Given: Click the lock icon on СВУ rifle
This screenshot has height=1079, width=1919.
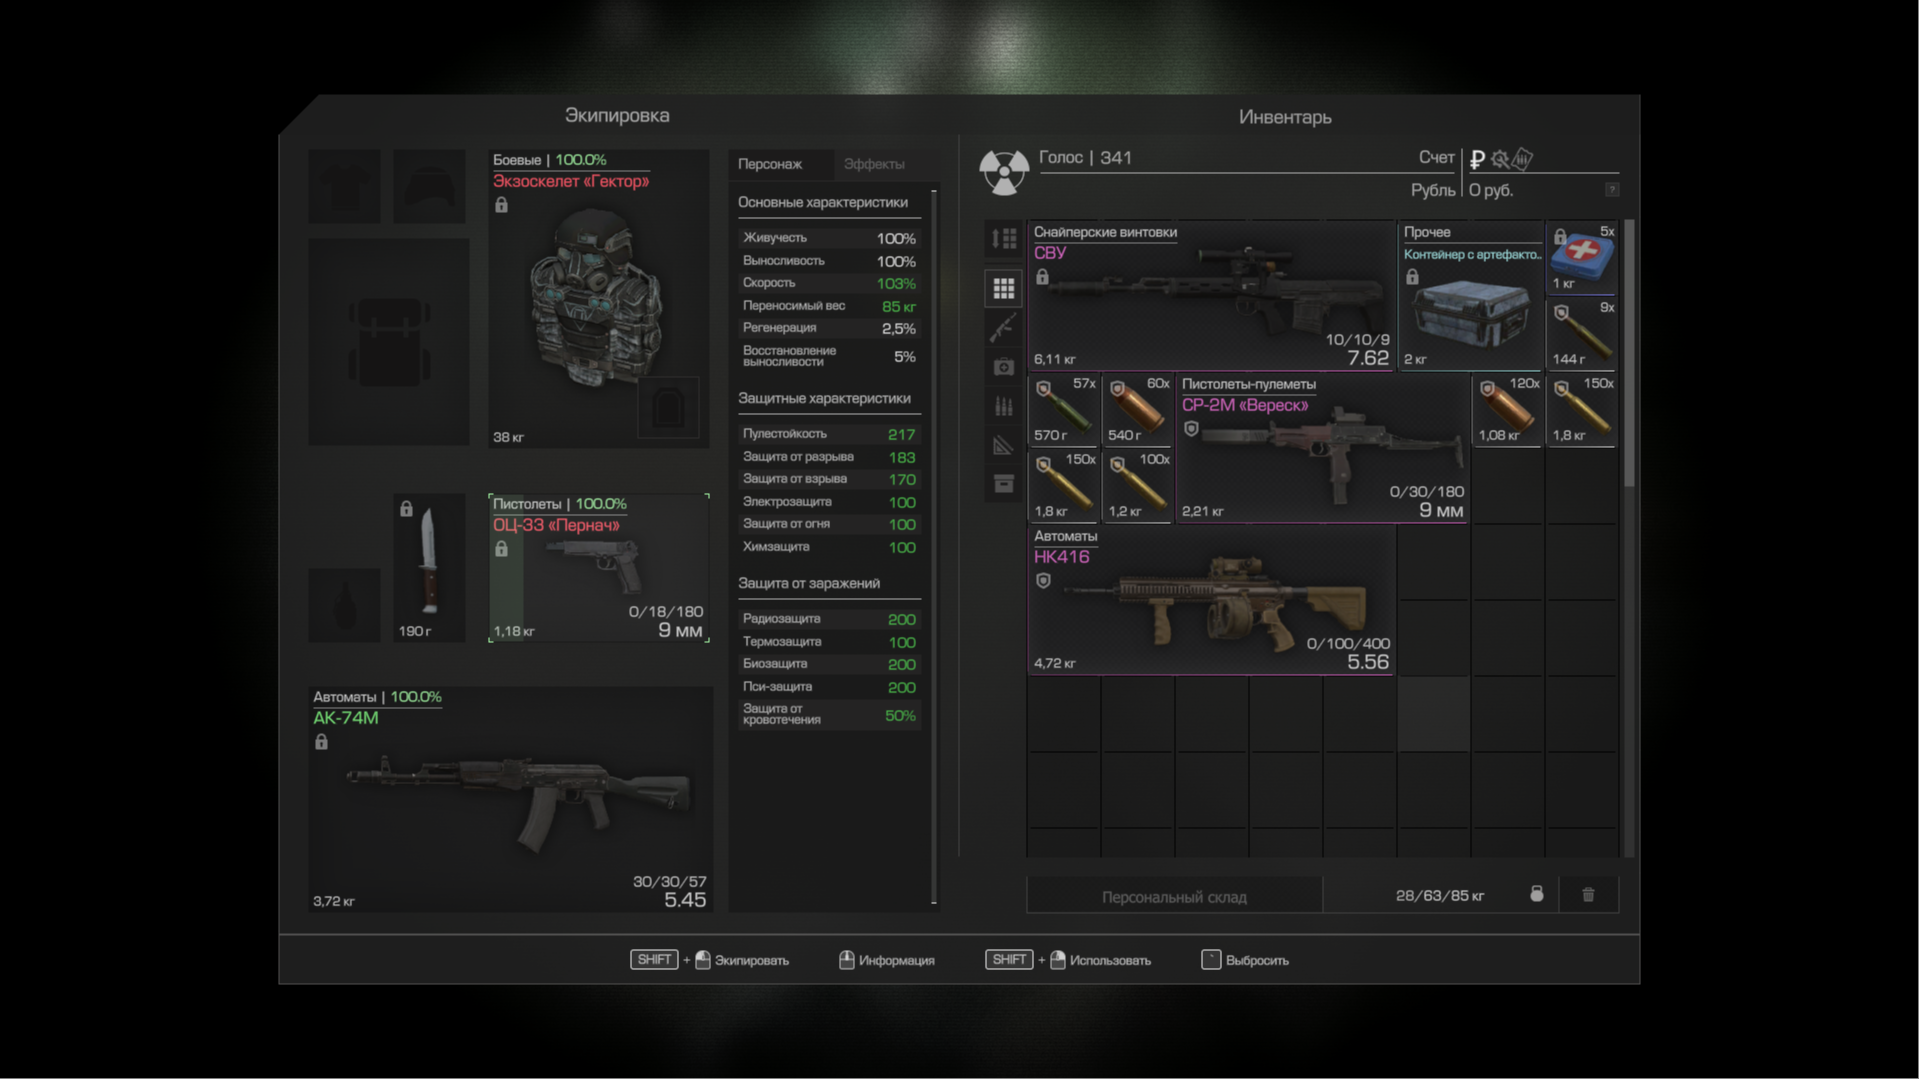Looking at the screenshot, I should [x=1042, y=277].
